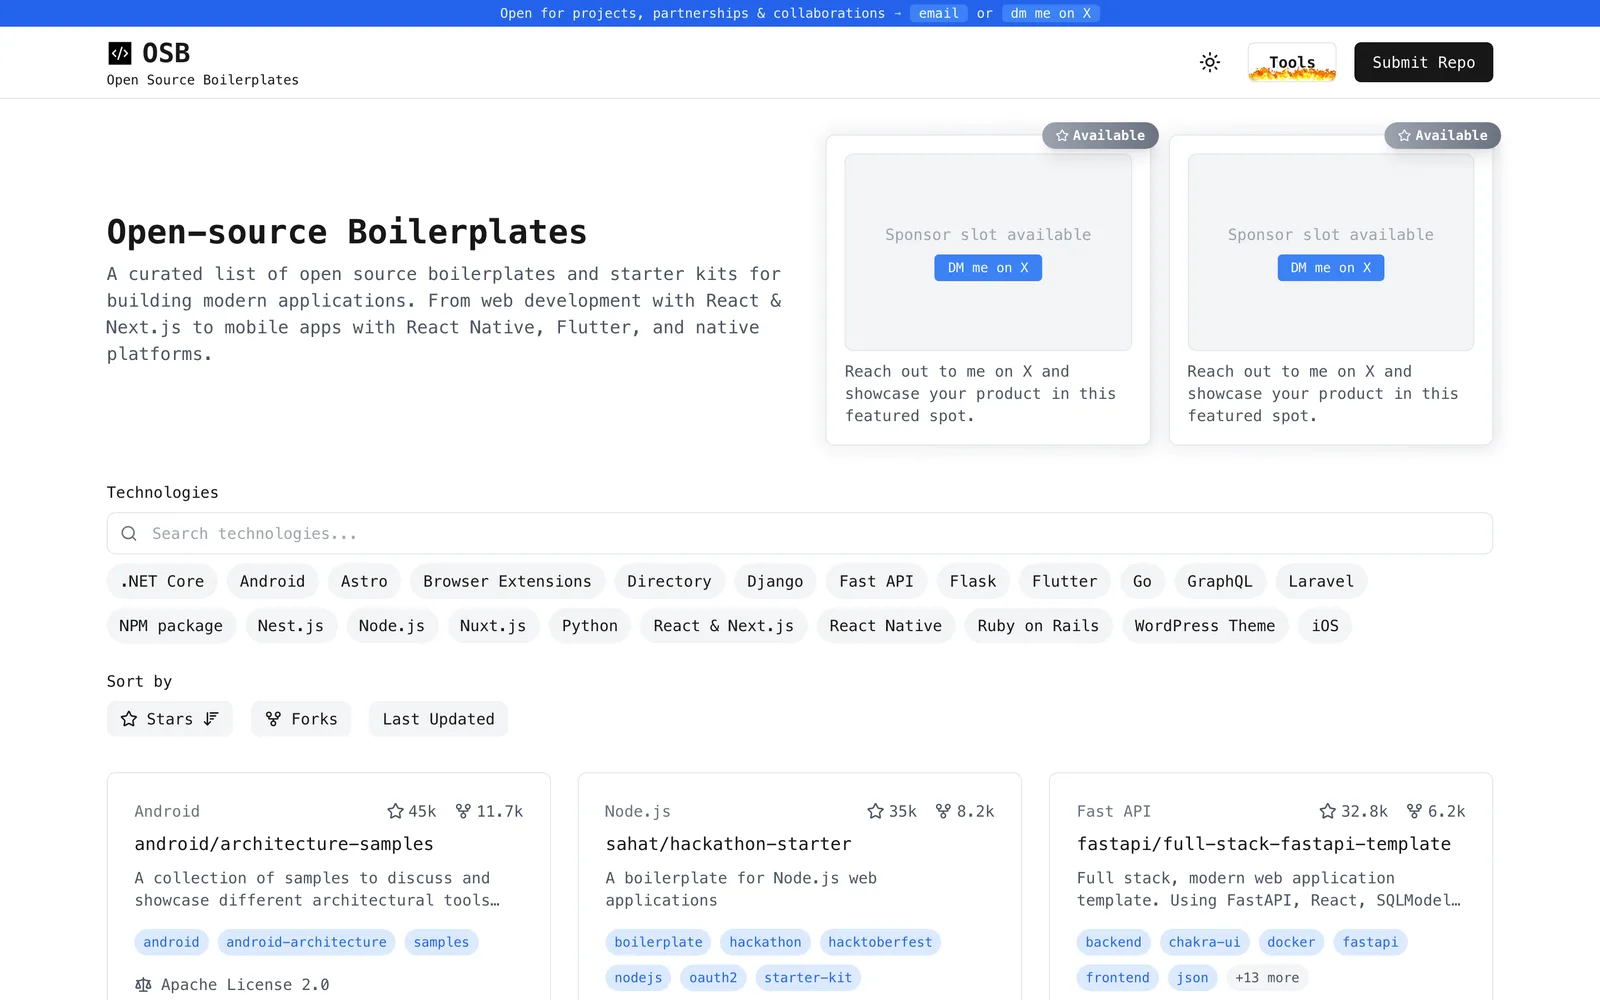Filter by .NET Core technology
This screenshot has width=1600, height=1000.
pos(162,581)
